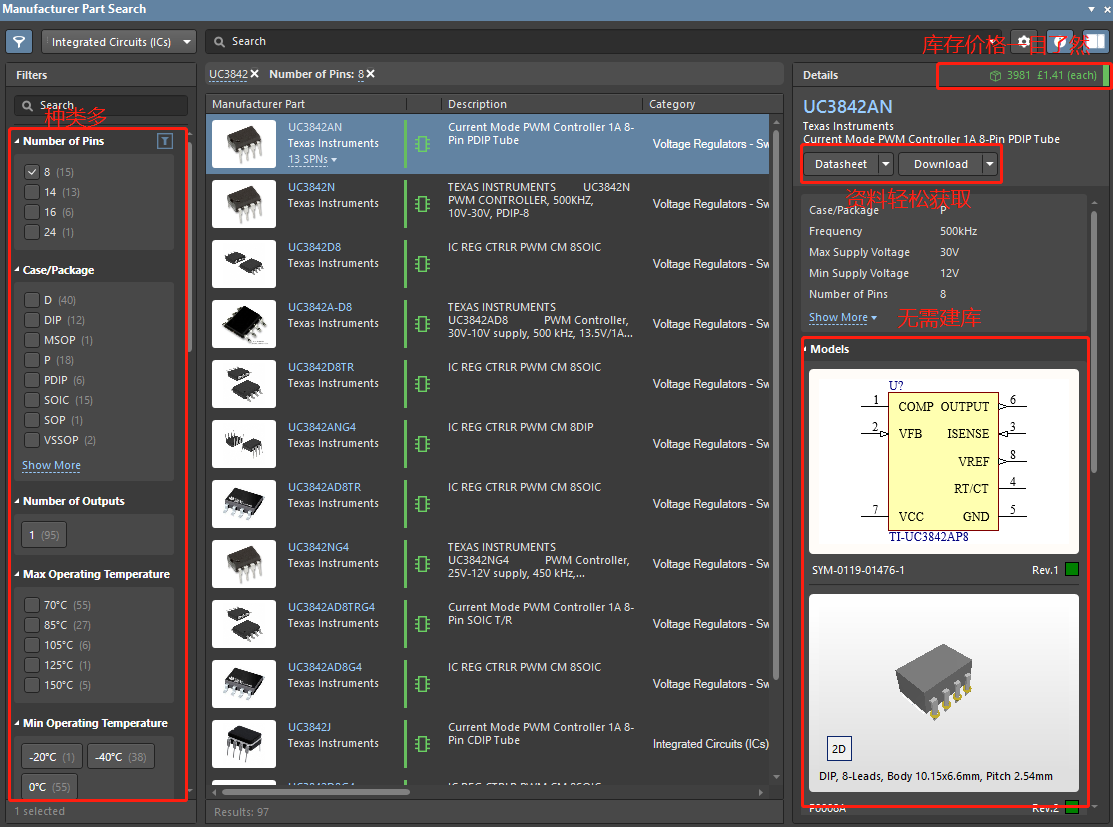Open the Datasheet dropdown arrow
This screenshot has width=1113, height=827.
885,164
